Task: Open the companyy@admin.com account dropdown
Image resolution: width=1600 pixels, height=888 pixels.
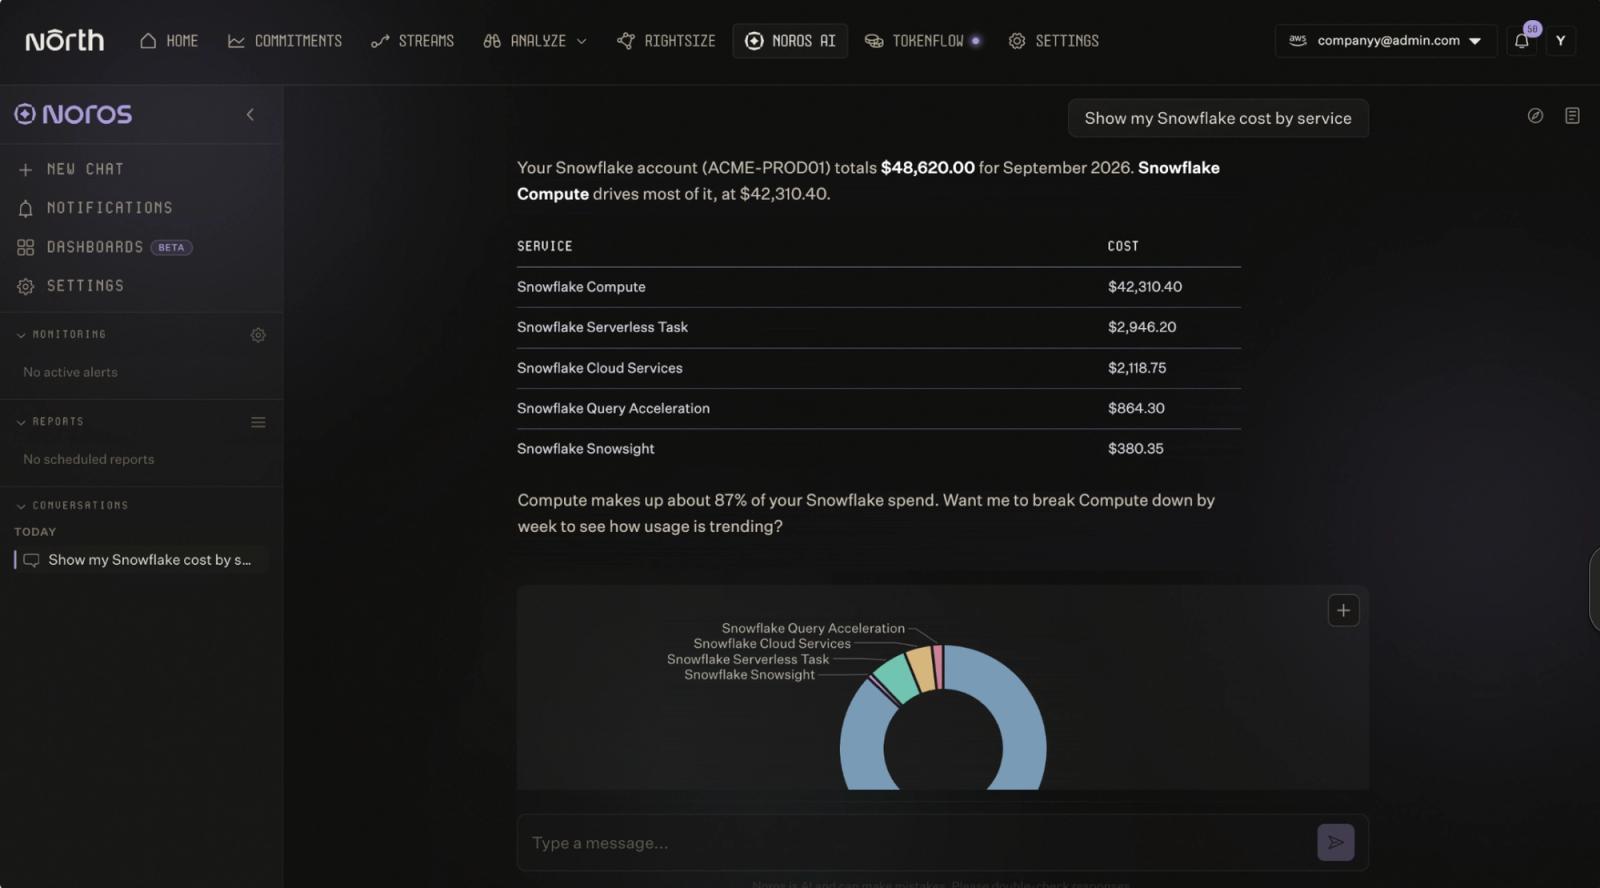Action: [1386, 41]
